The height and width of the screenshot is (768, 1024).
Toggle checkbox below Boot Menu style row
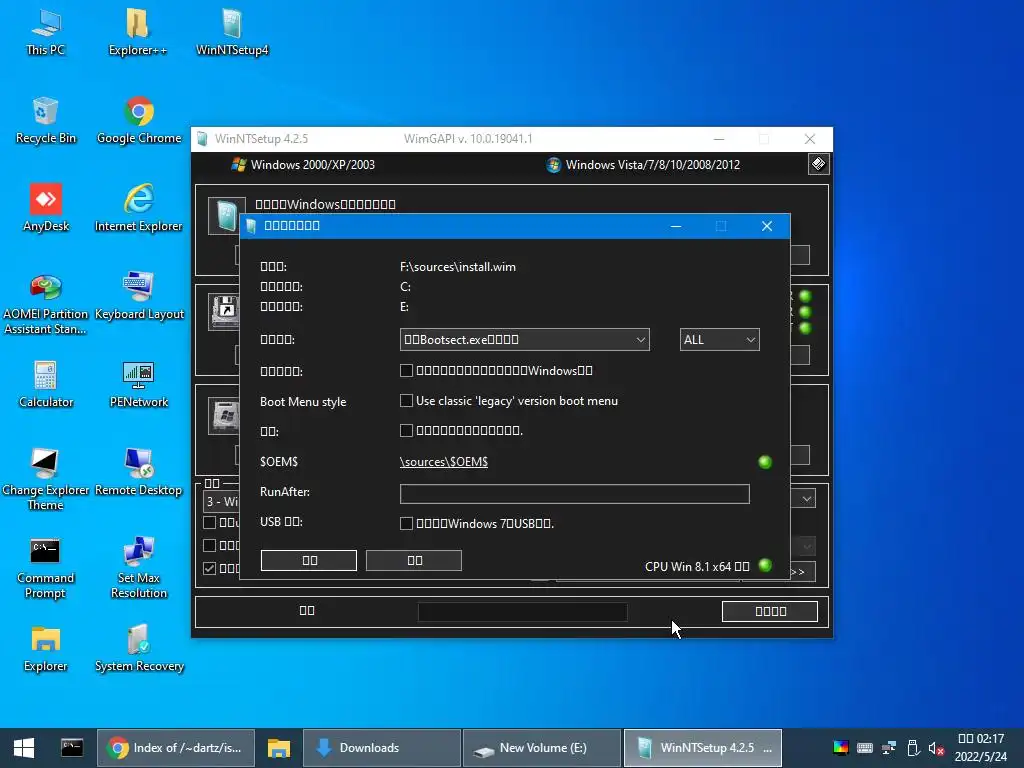pyautogui.click(x=406, y=430)
